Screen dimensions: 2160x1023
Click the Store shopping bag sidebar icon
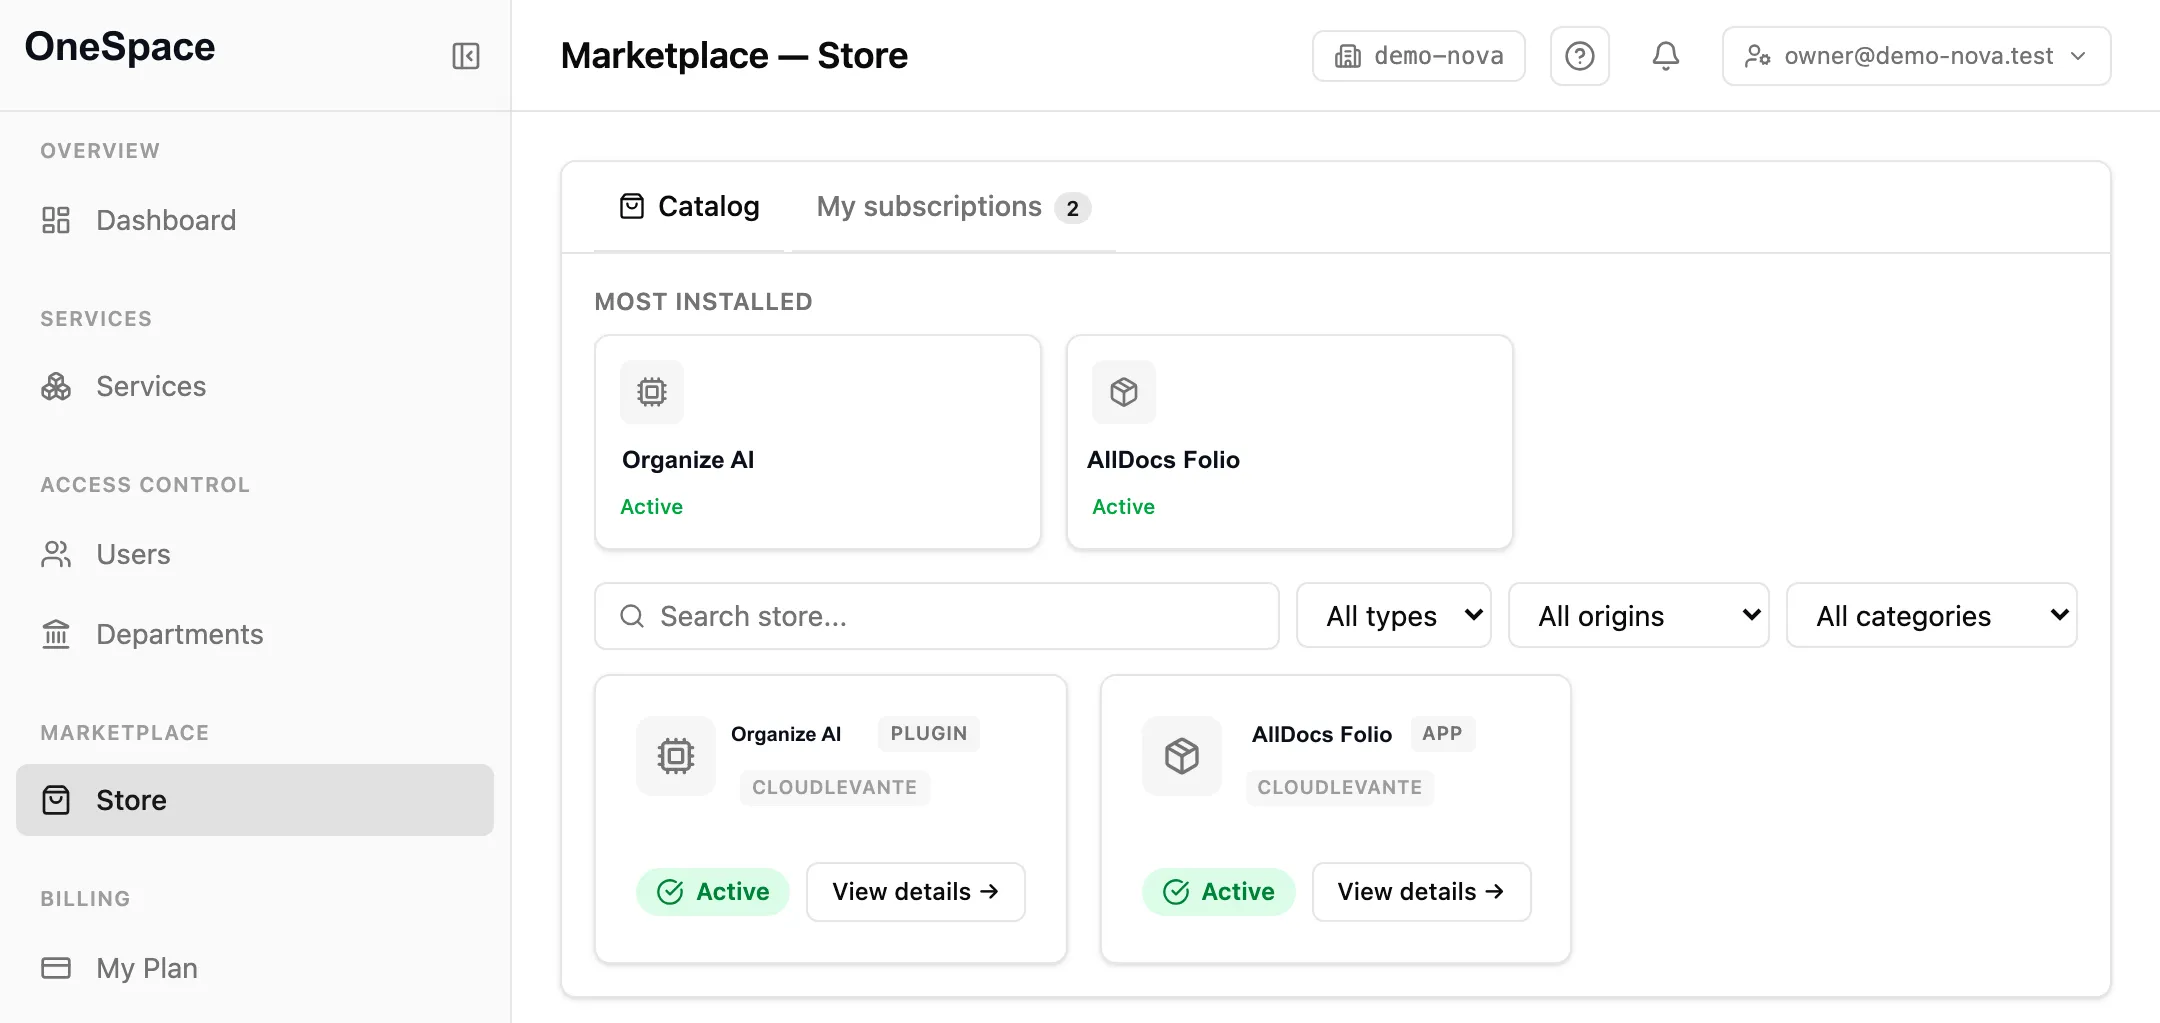point(56,800)
